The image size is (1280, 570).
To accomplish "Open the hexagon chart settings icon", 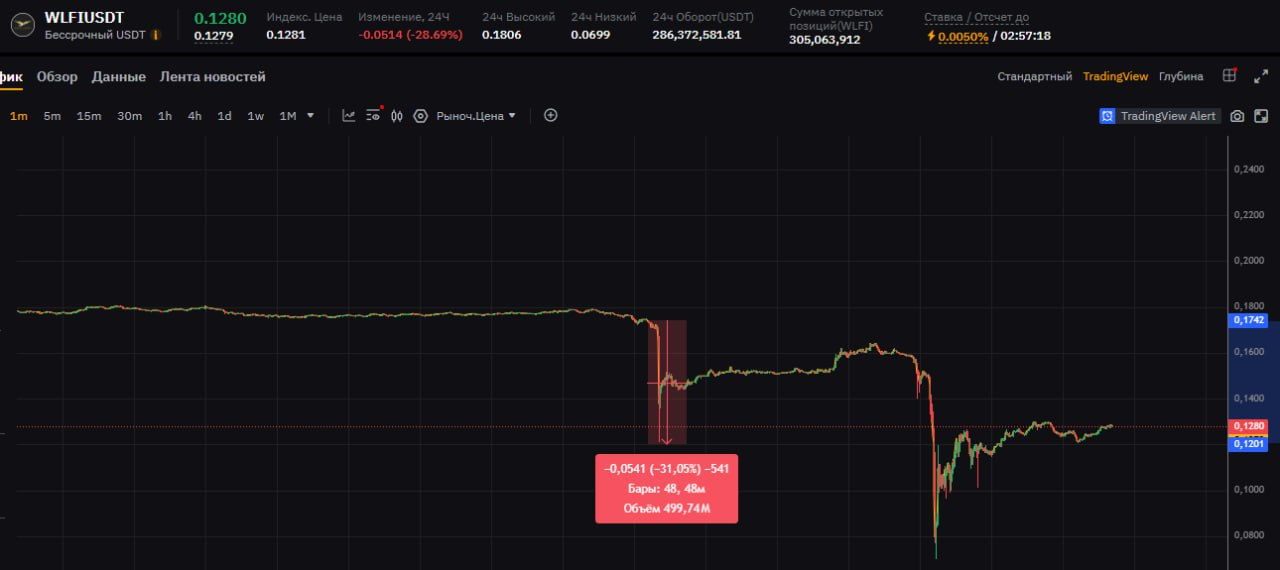I will point(420,116).
